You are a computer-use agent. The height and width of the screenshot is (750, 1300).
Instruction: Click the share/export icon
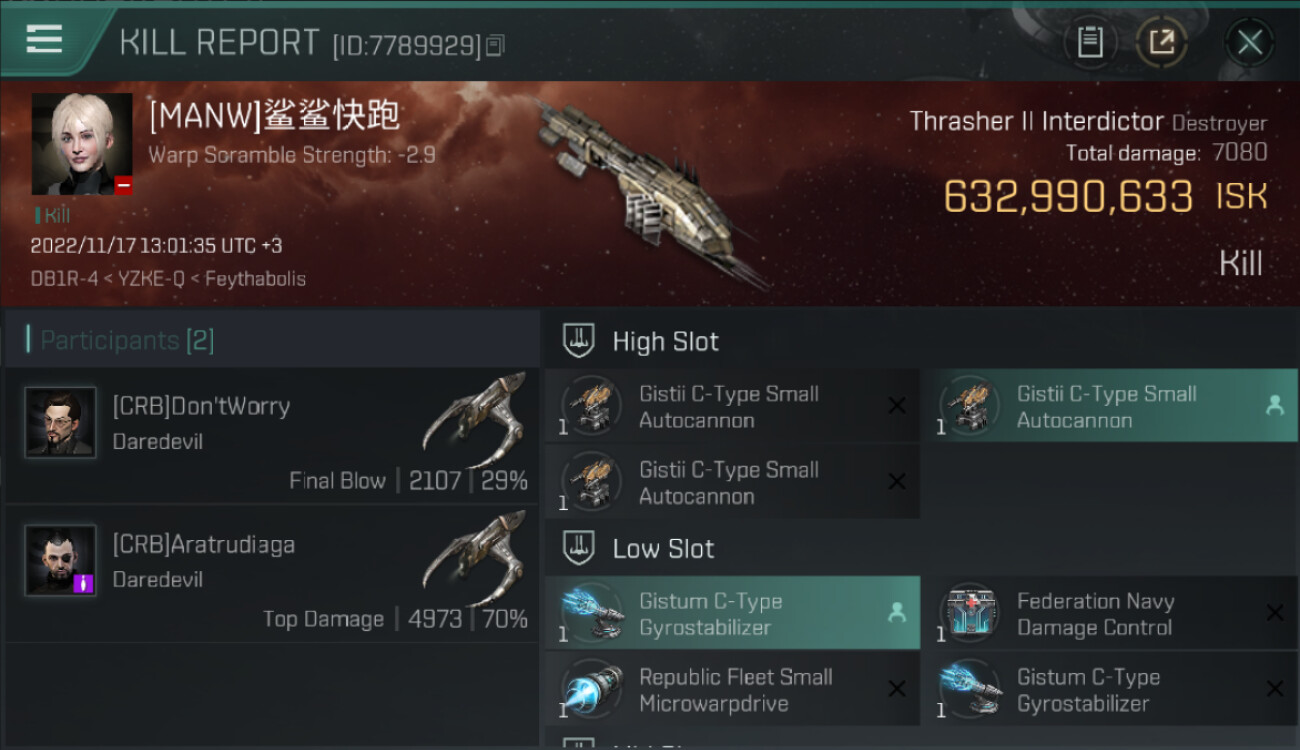pos(1161,42)
